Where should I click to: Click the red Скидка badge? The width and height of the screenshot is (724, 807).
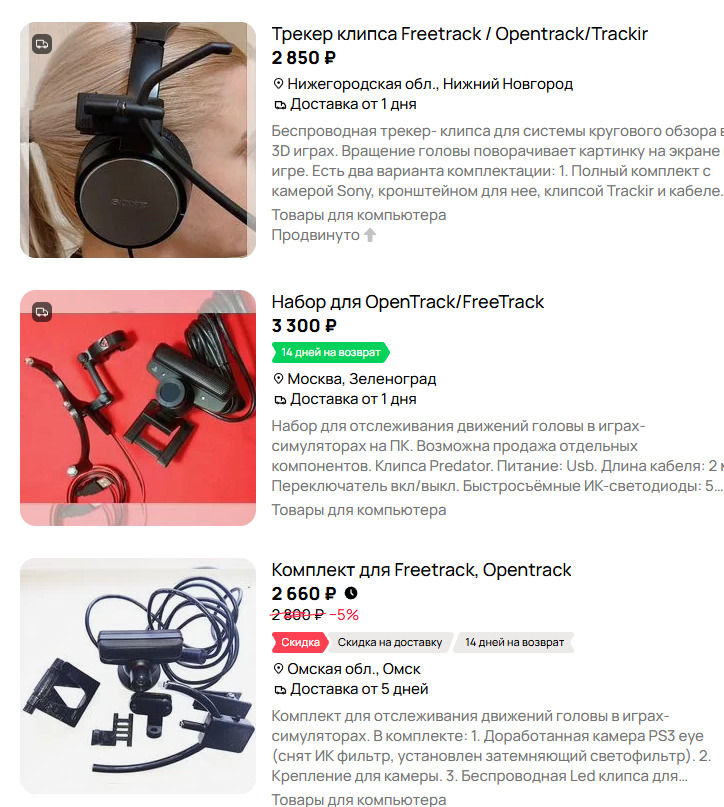300,642
